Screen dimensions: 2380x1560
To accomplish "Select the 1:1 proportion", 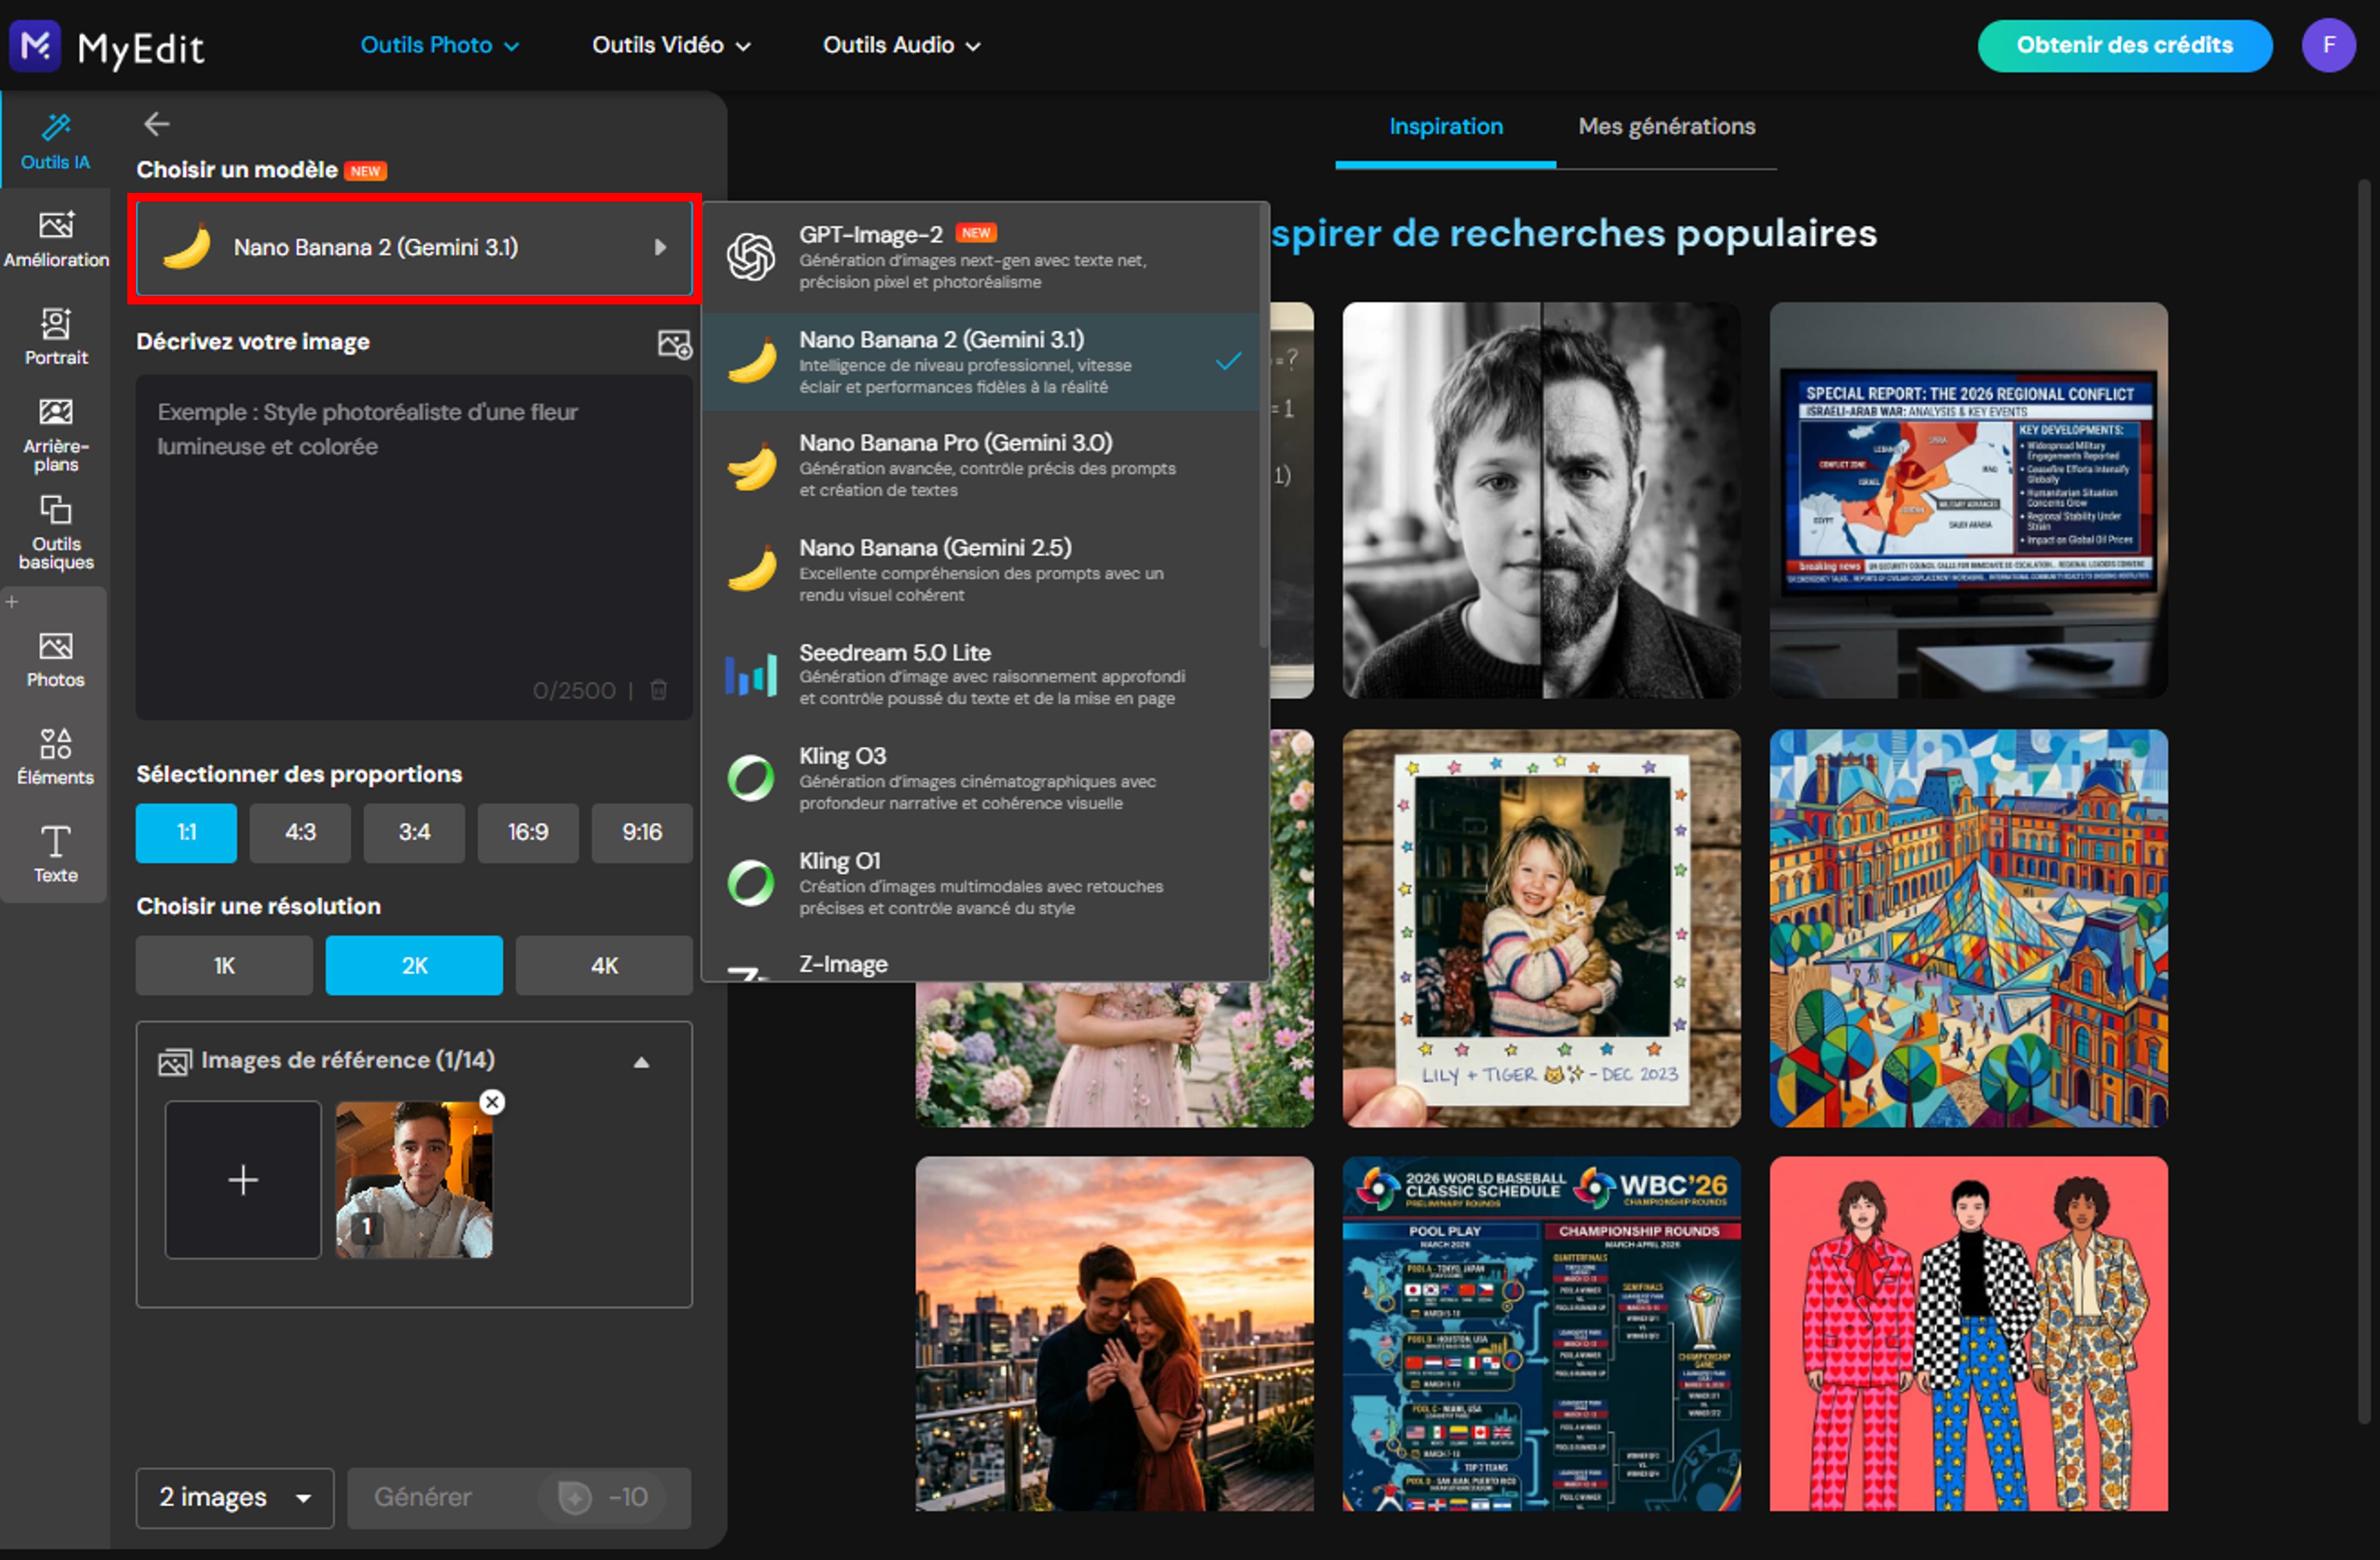I will pyautogui.click(x=186, y=832).
